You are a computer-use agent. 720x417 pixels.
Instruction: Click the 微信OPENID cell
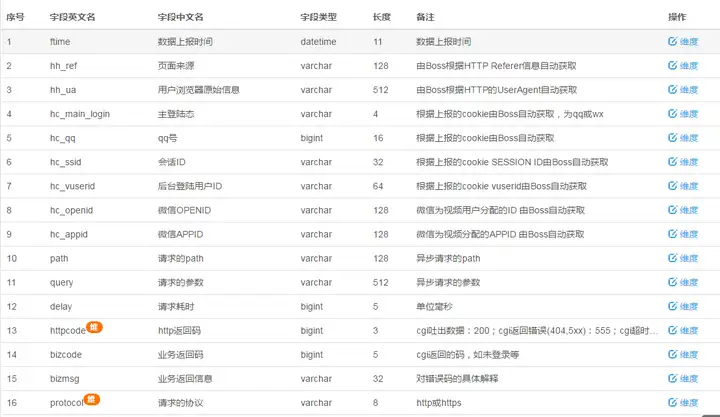point(185,210)
